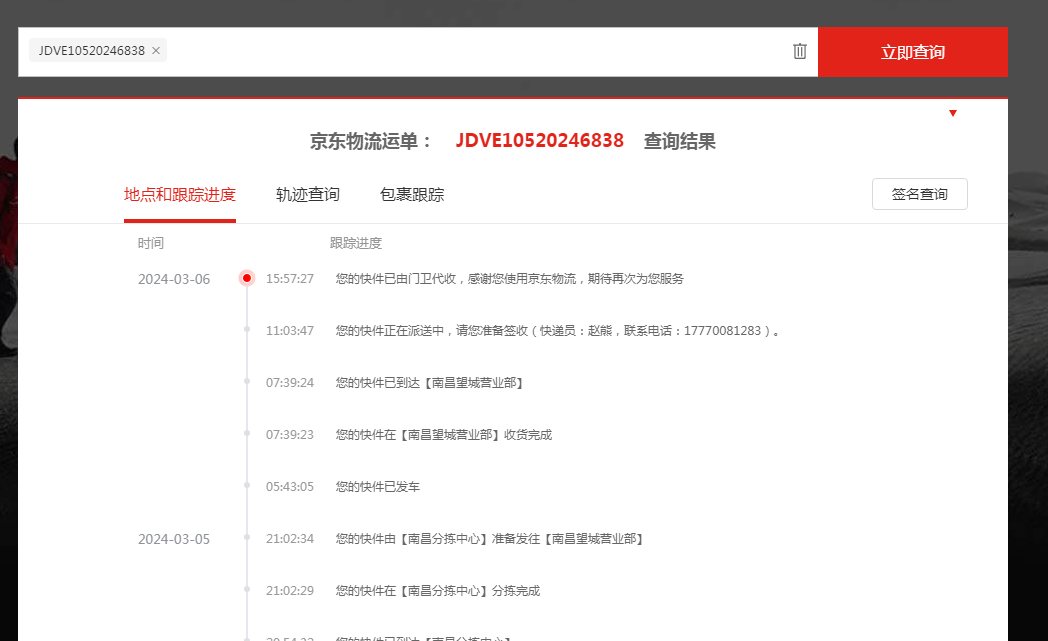Click the date 2024-03-05
1048x641 pixels.
(x=174, y=539)
